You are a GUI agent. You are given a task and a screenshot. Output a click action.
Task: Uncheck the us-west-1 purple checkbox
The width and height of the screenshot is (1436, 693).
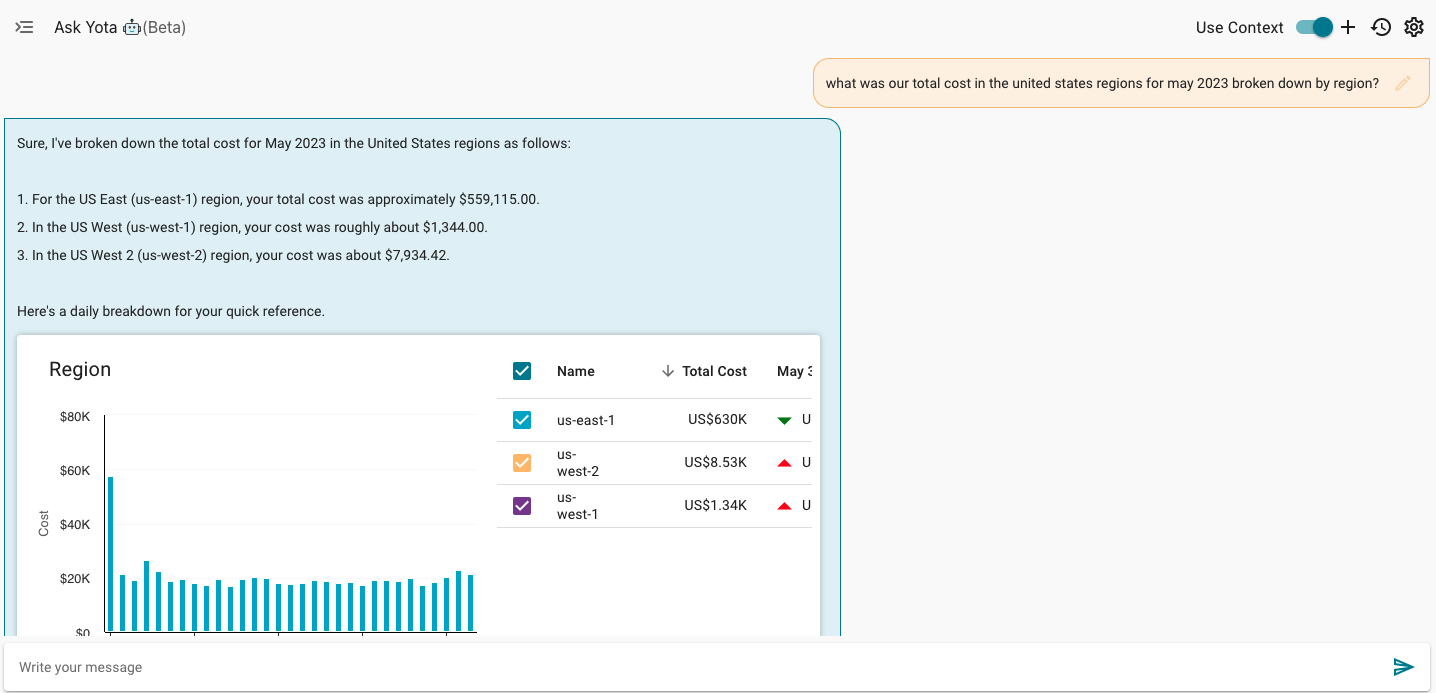[522, 506]
